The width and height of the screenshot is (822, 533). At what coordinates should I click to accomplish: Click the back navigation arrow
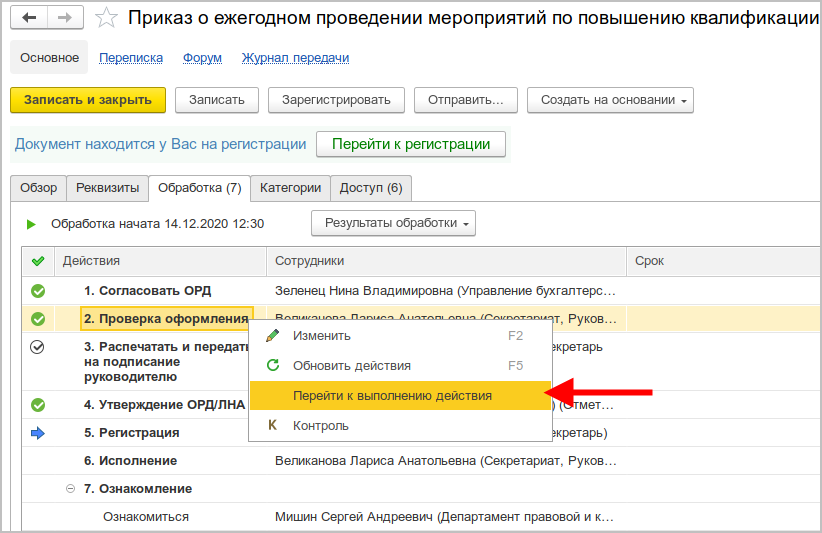(x=29, y=18)
